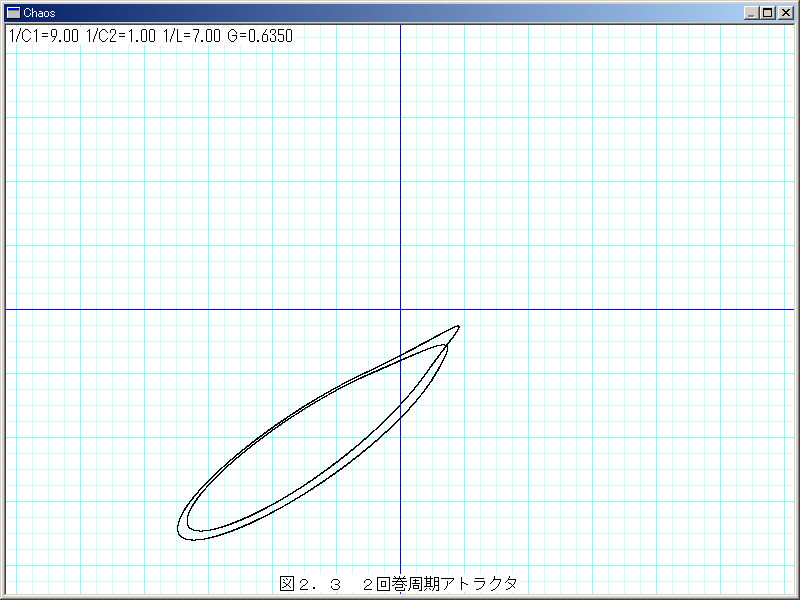
Task: Maximize the Chaos window
Action: coord(767,13)
